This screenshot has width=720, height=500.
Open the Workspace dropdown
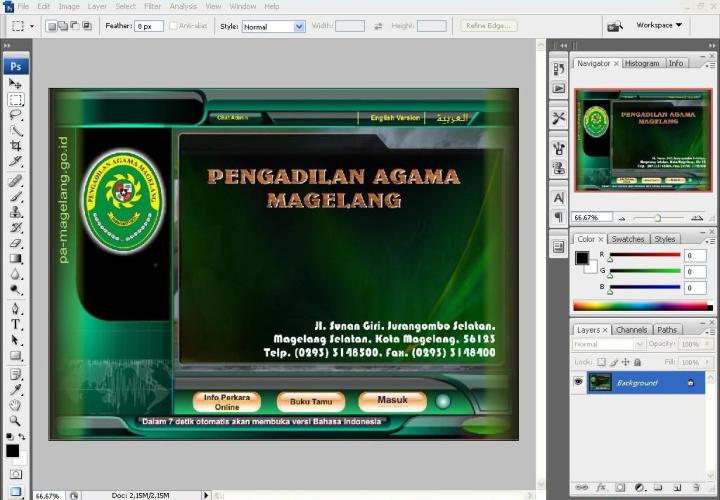click(659, 25)
